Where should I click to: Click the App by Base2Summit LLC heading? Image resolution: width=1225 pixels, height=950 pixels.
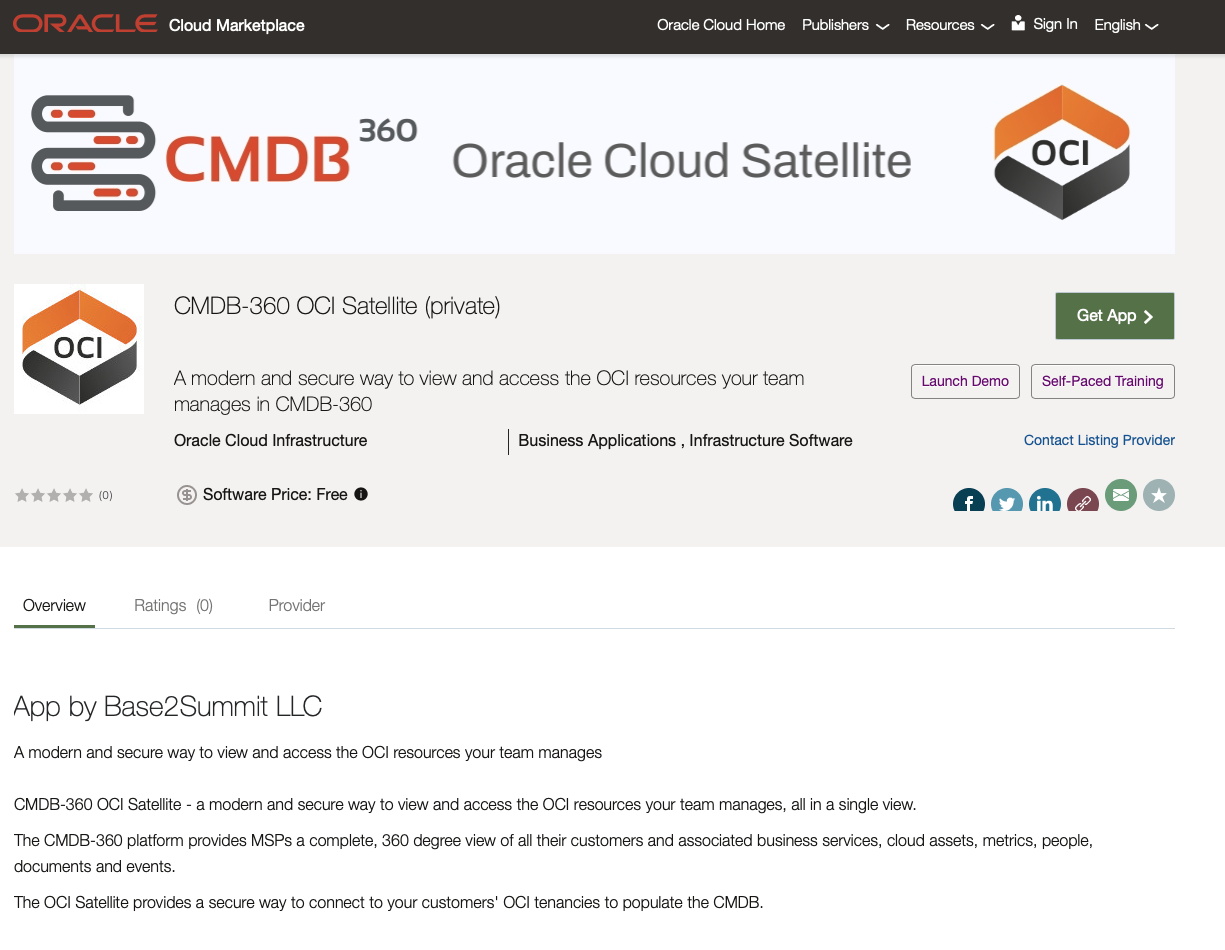pos(168,707)
